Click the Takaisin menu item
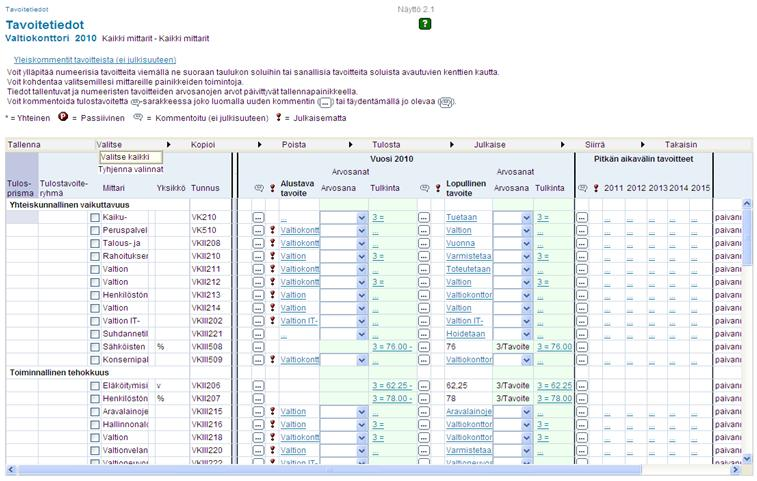 pos(681,145)
